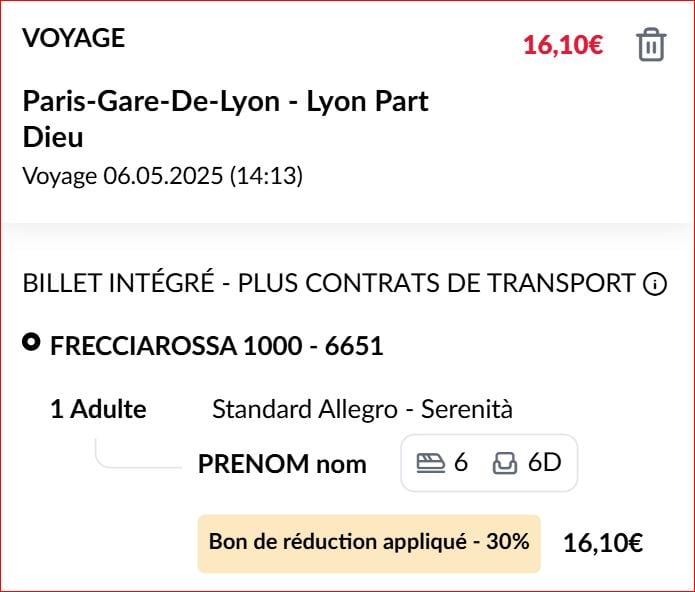Click the train coach icon next to 6
The height and width of the screenshot is (592, 695).
(x=430, y=463)
